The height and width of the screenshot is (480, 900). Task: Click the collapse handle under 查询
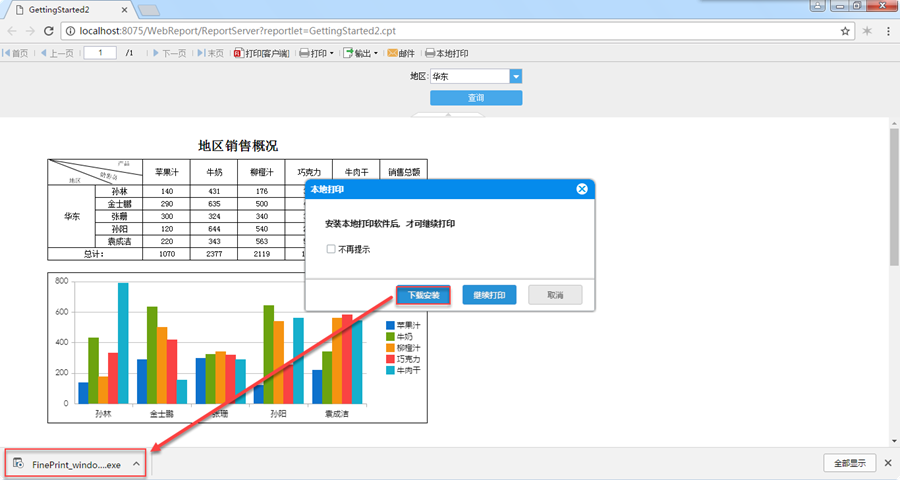click(448, 115)
